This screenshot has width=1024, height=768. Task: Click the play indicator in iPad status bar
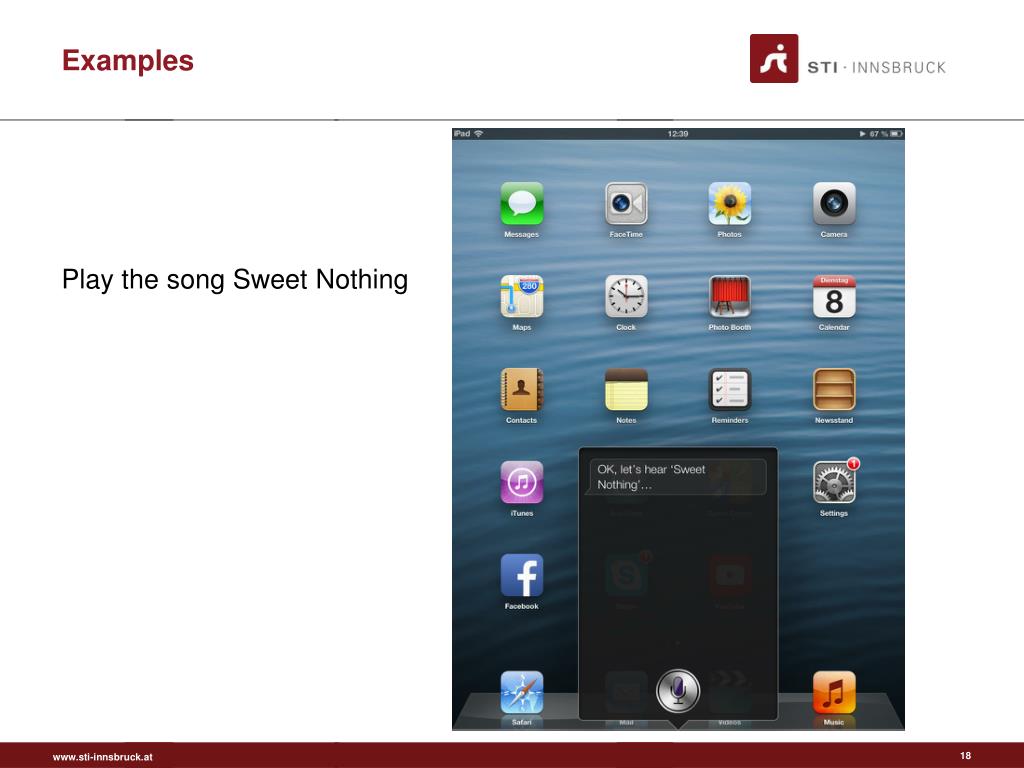coord(863,134)
